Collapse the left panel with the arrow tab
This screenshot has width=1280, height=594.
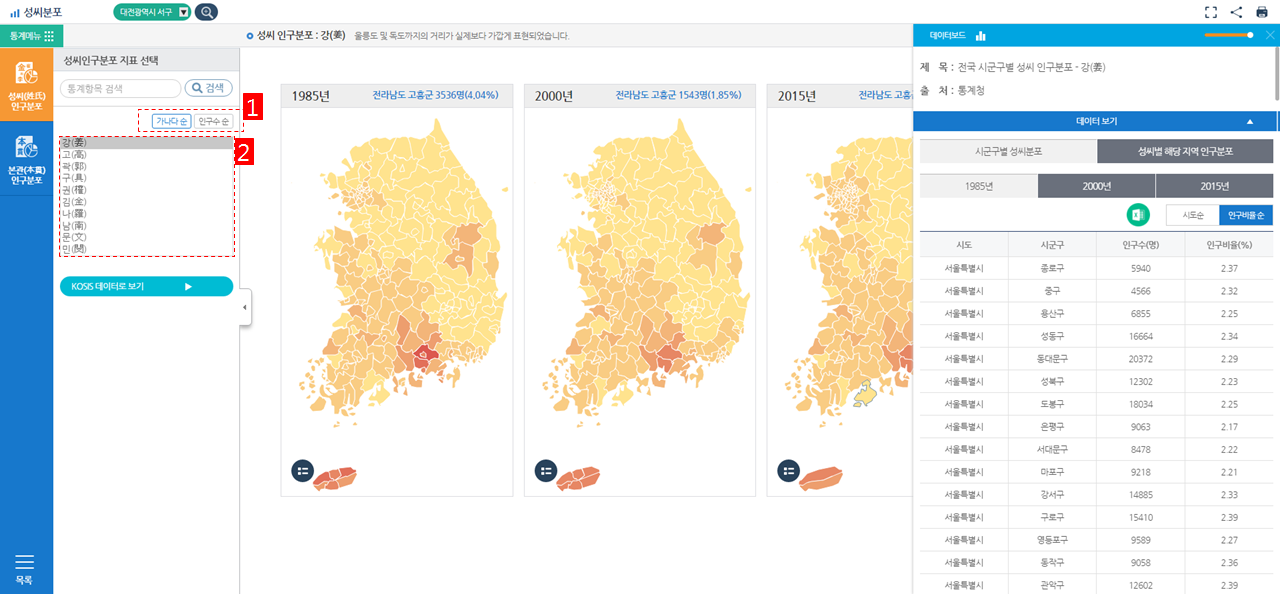click(245, 307)
